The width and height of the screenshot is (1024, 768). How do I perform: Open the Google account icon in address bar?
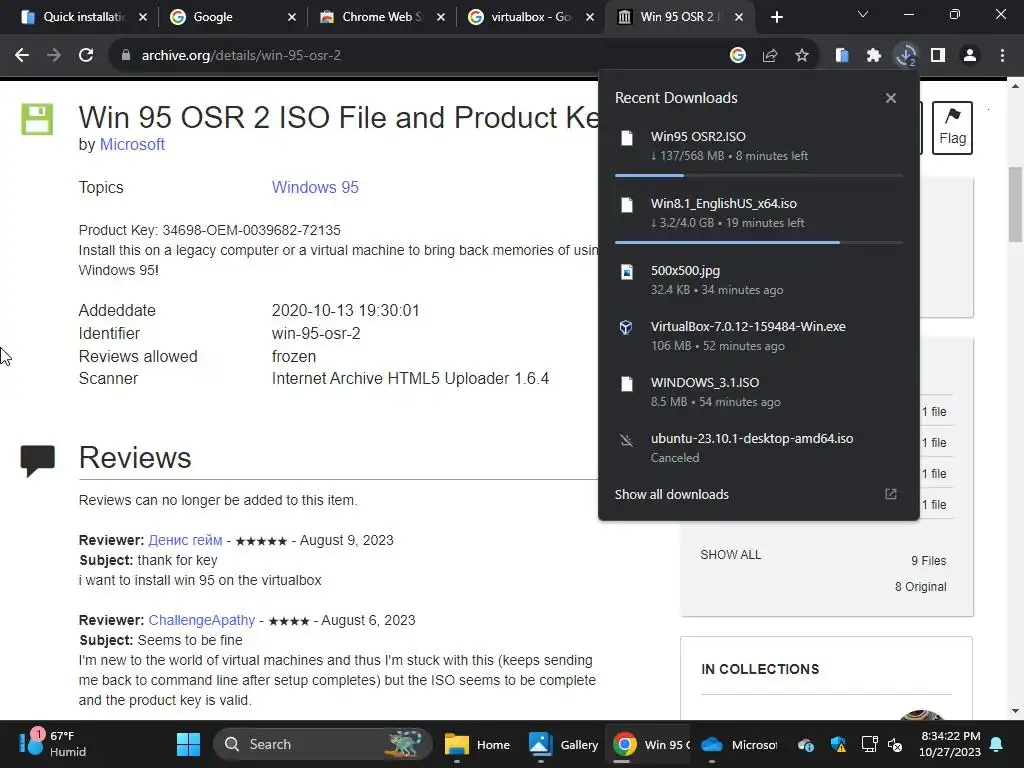[738, 56]
